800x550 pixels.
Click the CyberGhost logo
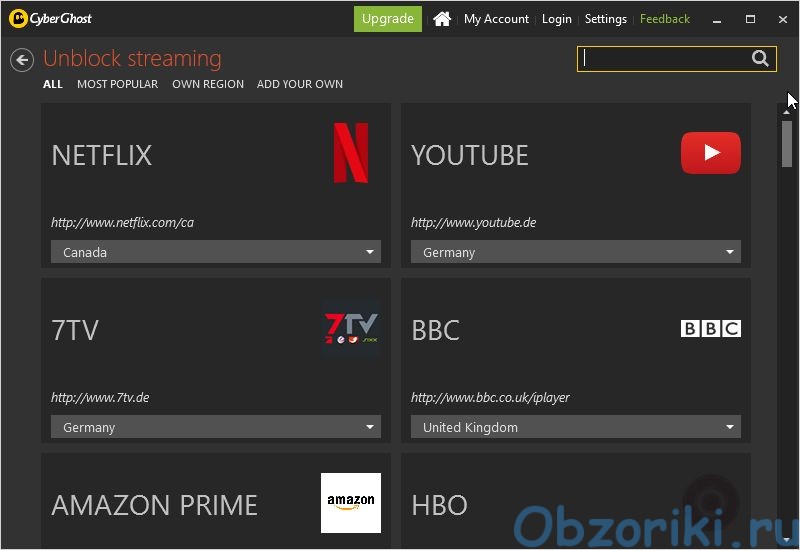[x=51, y=19]
